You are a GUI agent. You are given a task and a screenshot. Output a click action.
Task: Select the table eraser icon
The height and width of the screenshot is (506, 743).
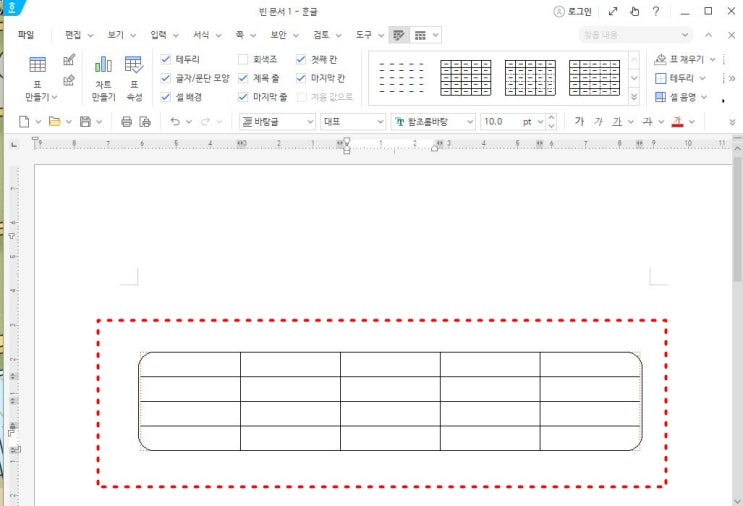click(69, 80)
